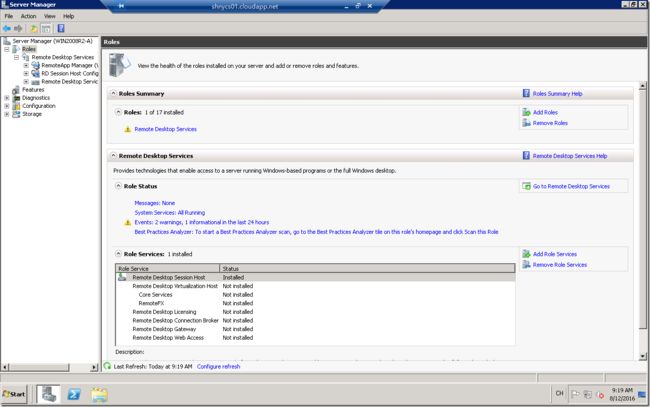Screen dimensions: 650x407
Task: Click the Remove Roles icon
Action: click(x=526, y=123)
